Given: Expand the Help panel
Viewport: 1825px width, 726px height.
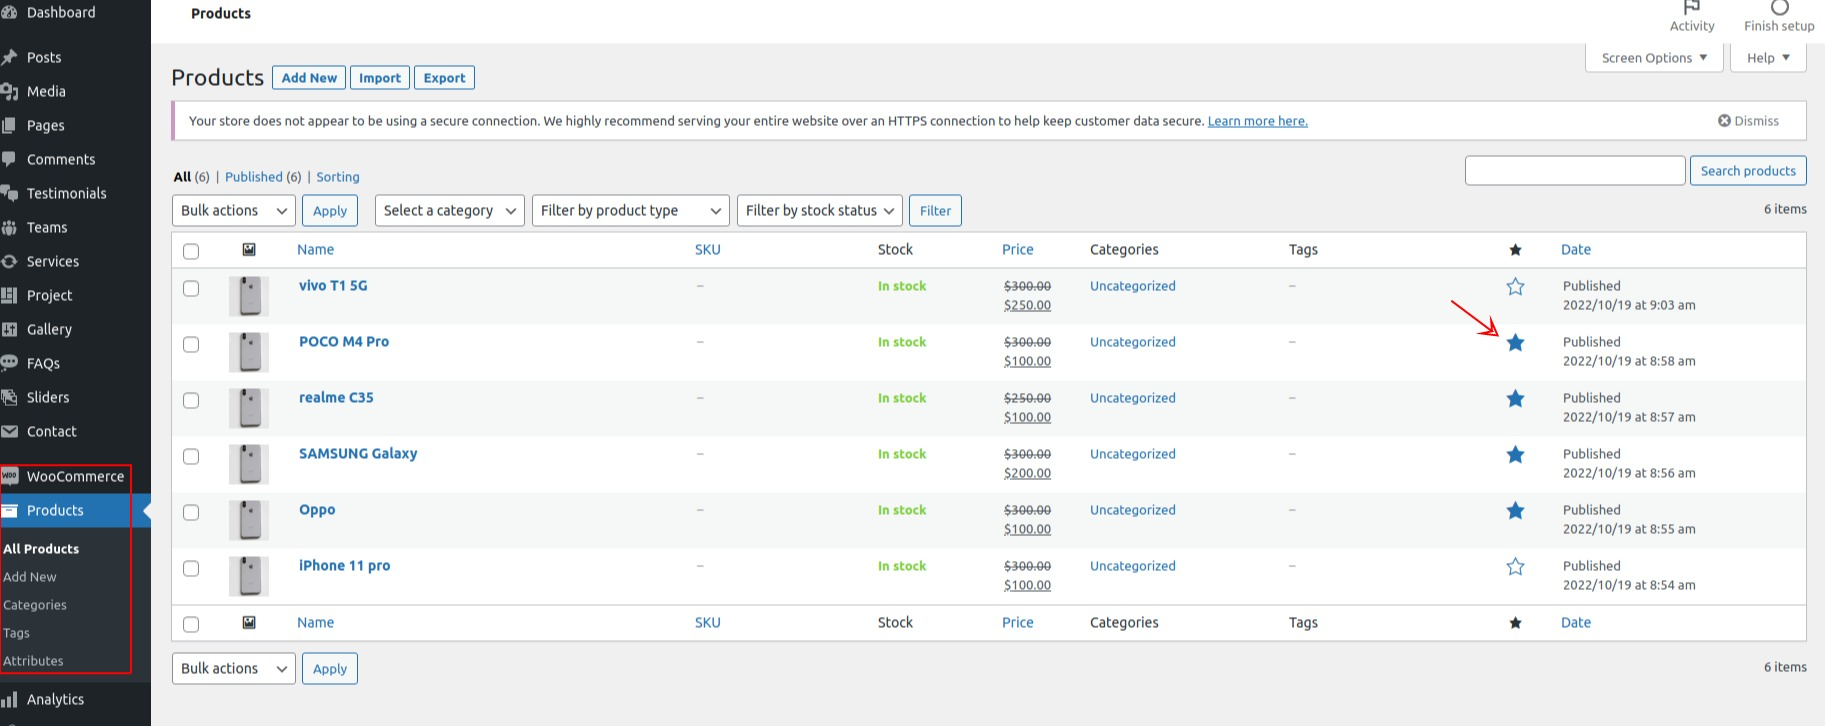Looking at the screenshot, I should point(1769,58).
